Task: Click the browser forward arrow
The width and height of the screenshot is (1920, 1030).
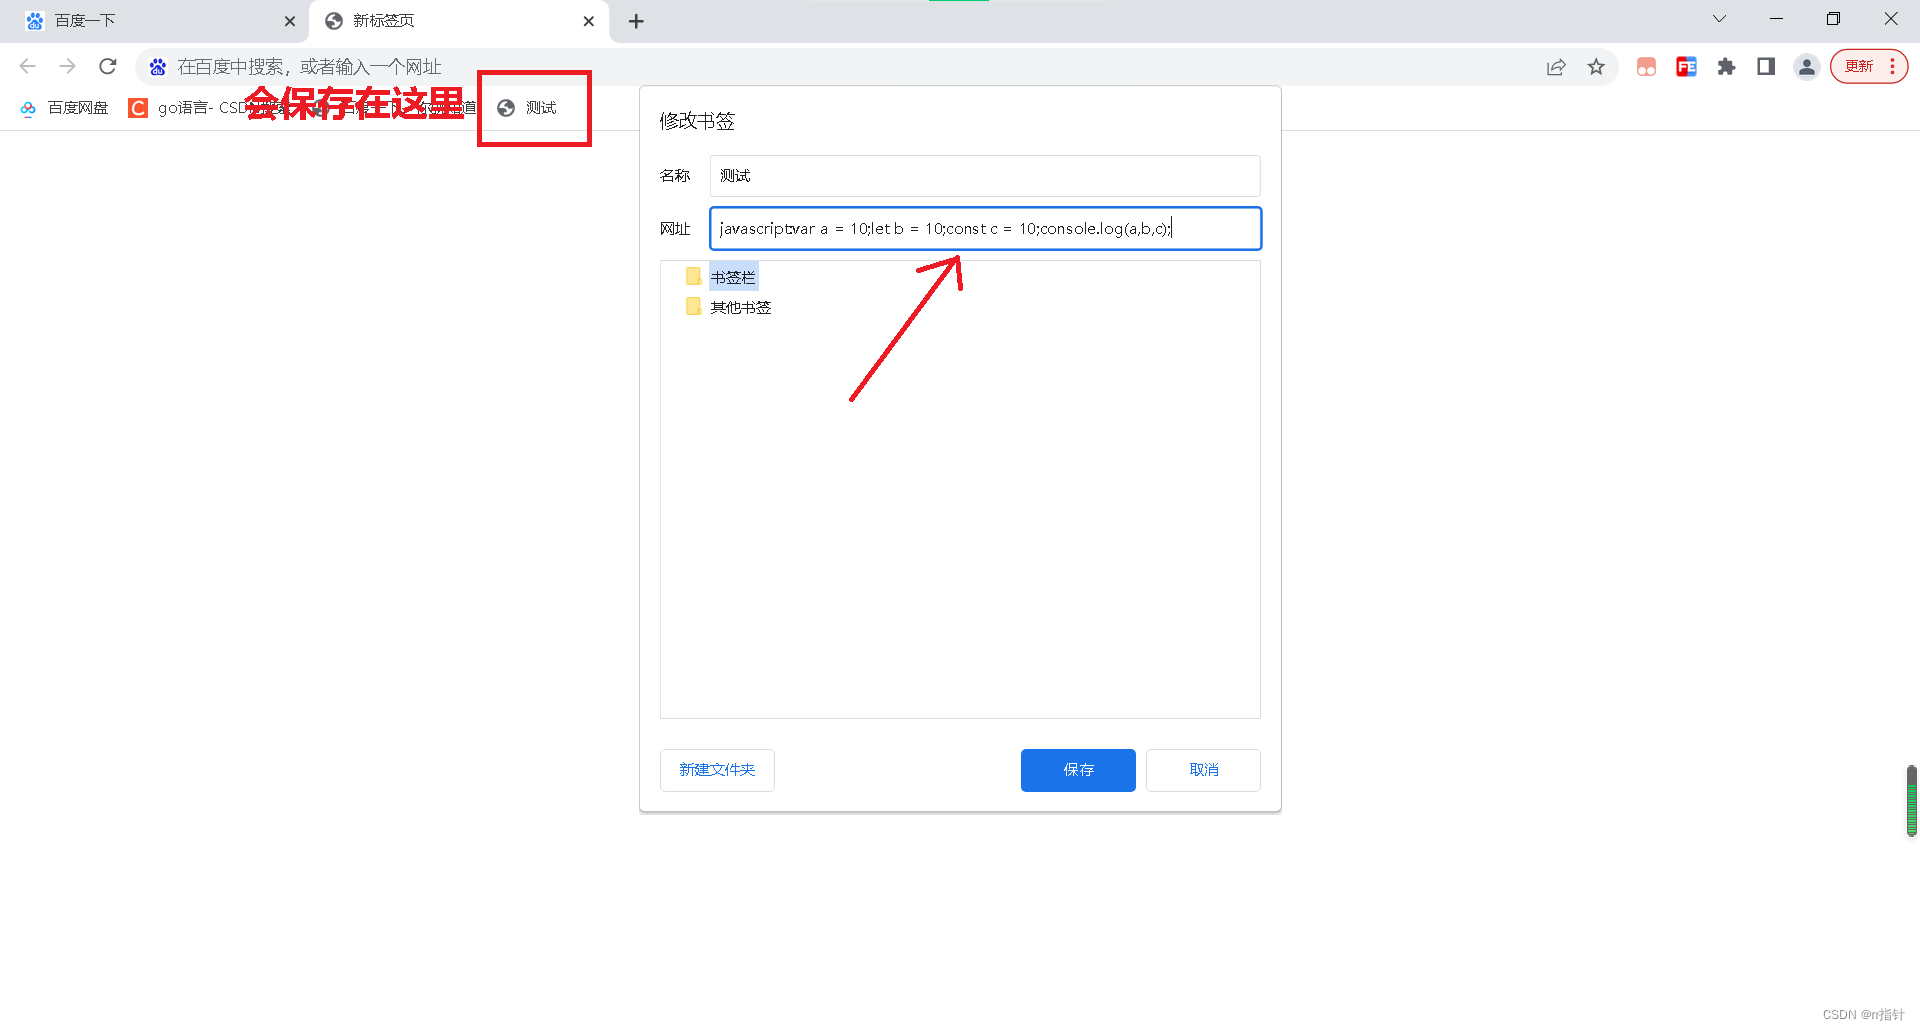Action: pyautogui.click(x=68, y=67)
